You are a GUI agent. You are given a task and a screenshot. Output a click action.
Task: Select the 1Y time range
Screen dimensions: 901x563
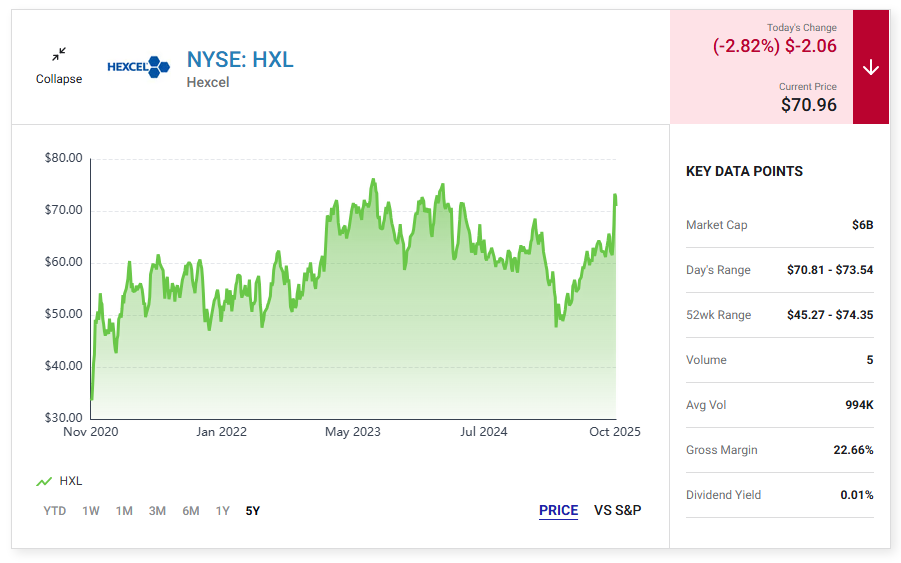(x=222, y=511)
